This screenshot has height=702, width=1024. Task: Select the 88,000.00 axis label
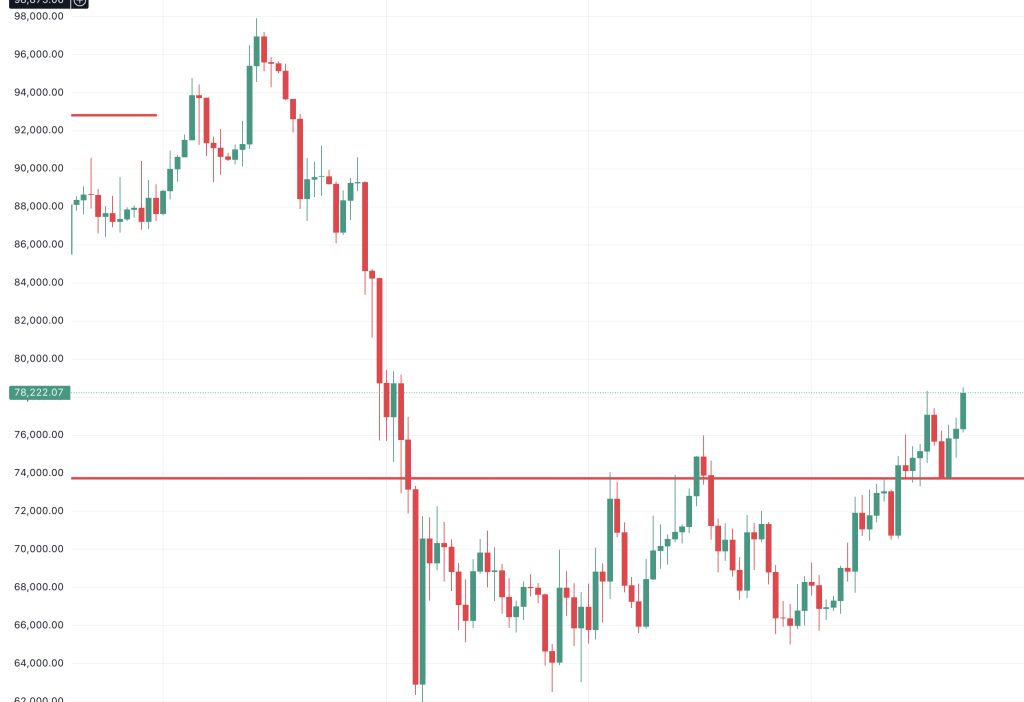39,206
